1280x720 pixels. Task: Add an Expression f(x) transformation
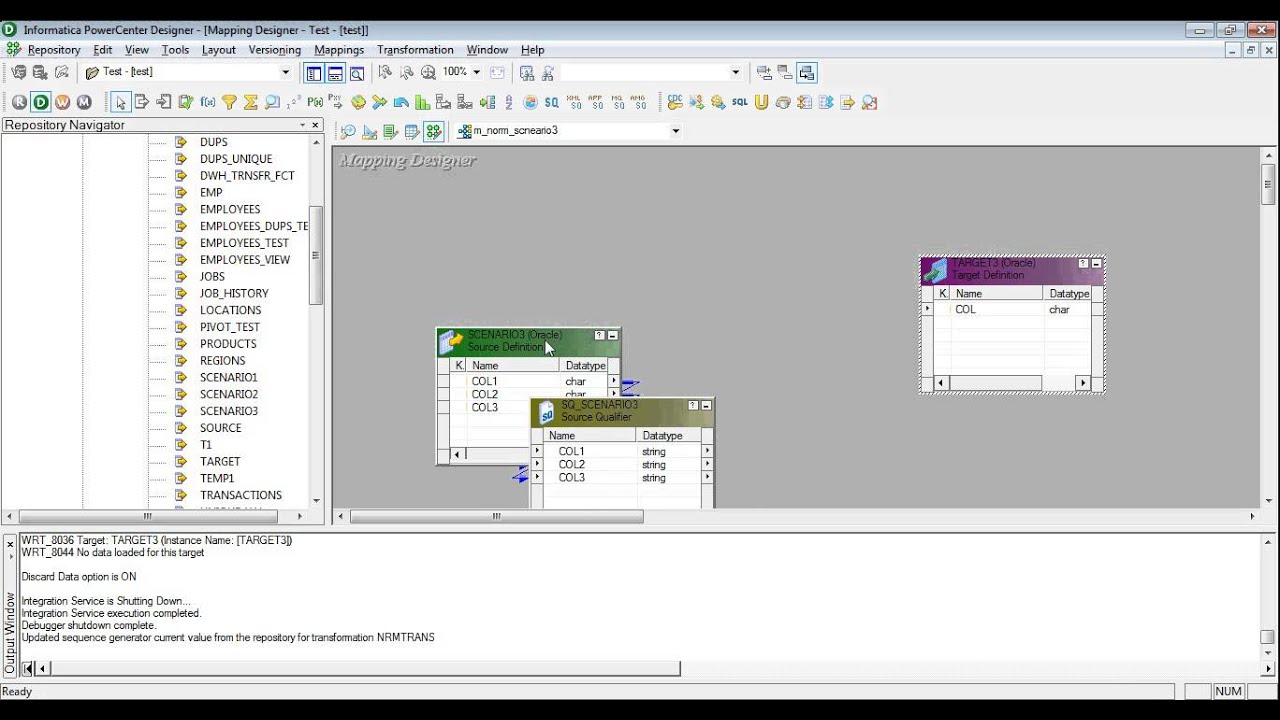point(208,102)
